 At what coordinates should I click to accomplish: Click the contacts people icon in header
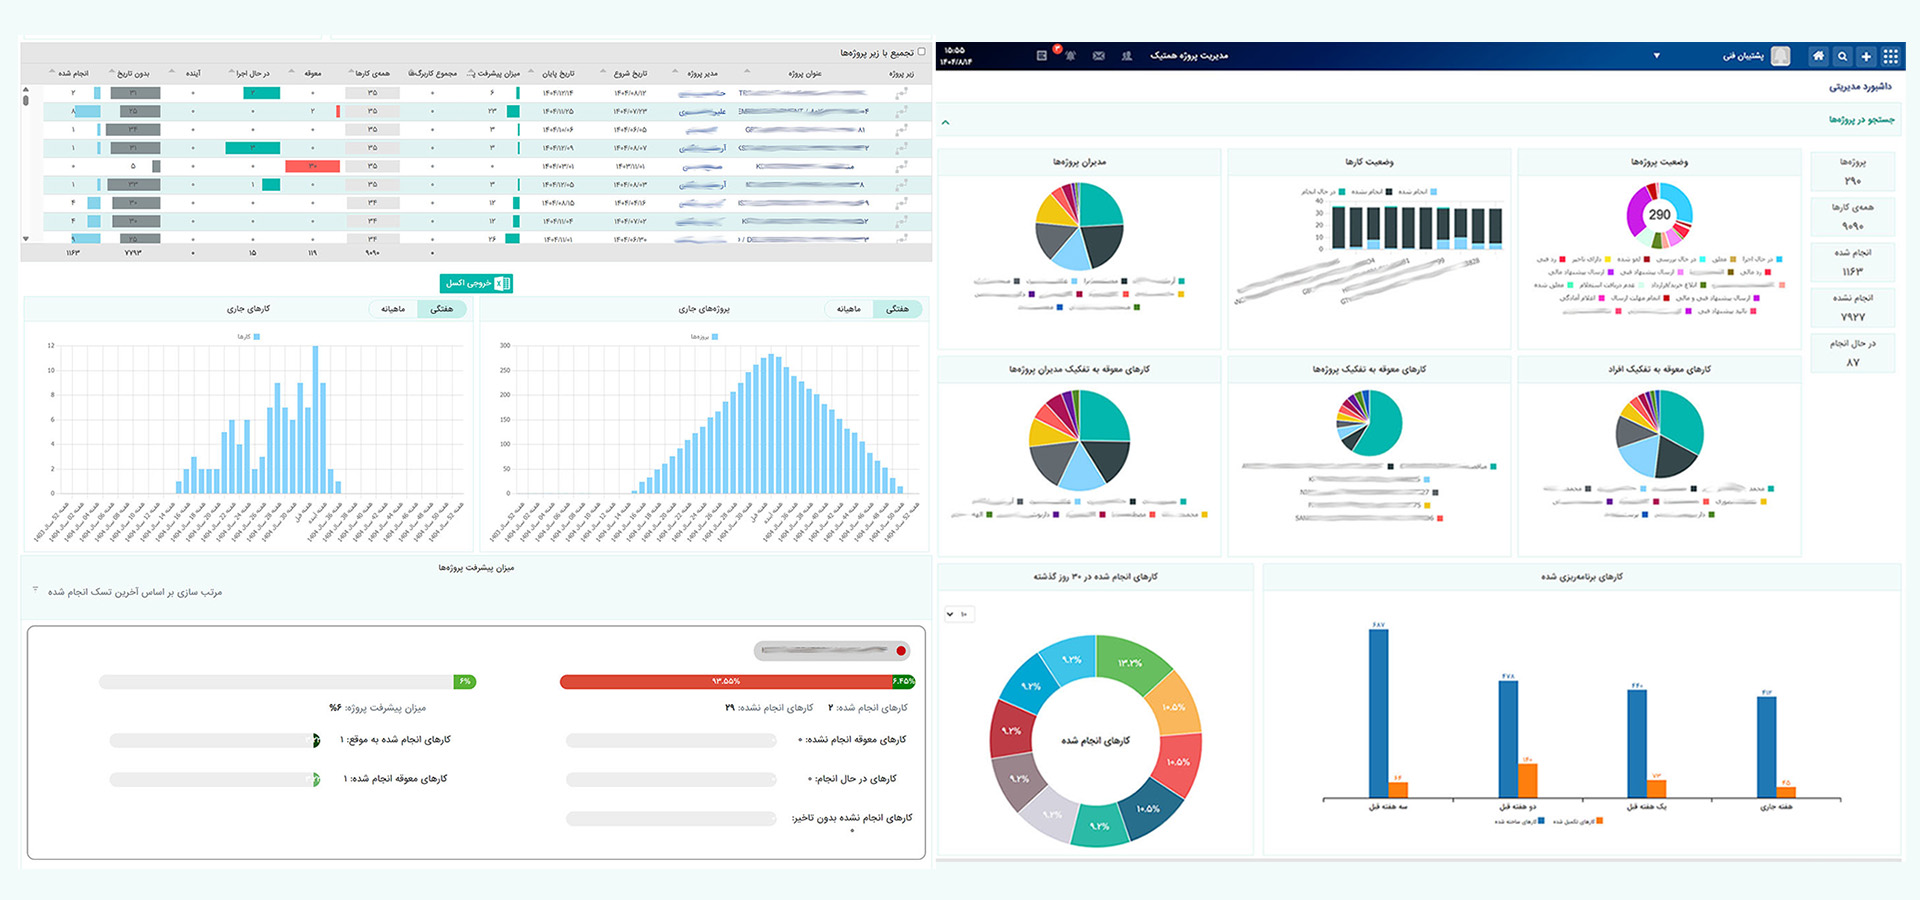click(x=1127, y=56)
